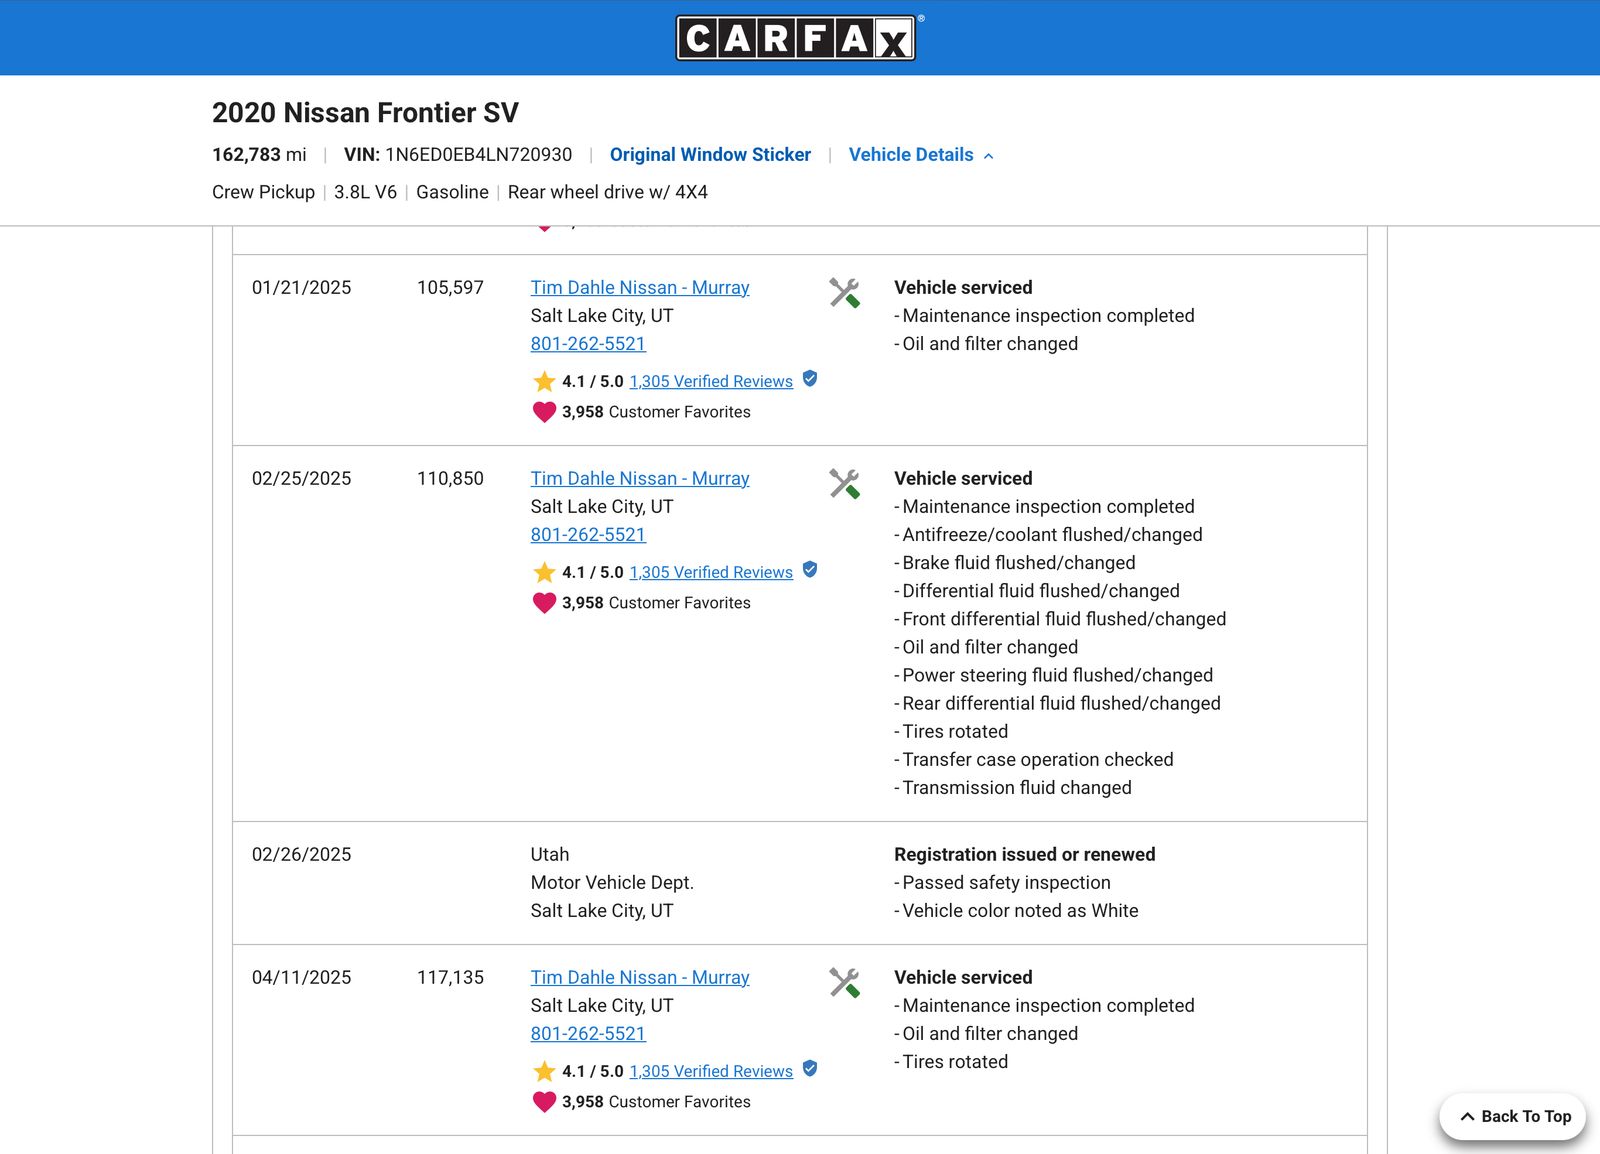Click service wrench icon for 04/11/2025 record

click(x=844, y=982)
